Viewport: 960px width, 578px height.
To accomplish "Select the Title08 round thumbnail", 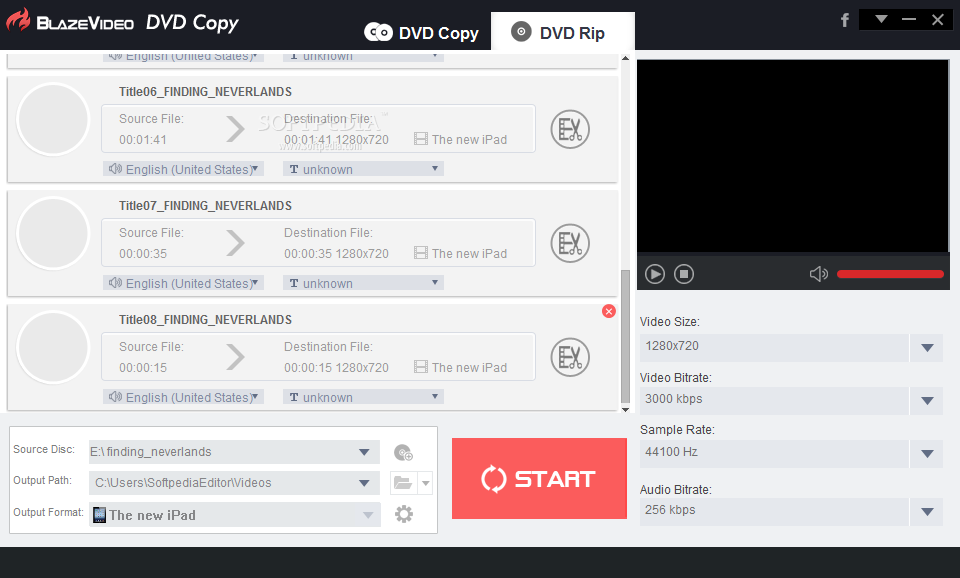I will point(53,347).
